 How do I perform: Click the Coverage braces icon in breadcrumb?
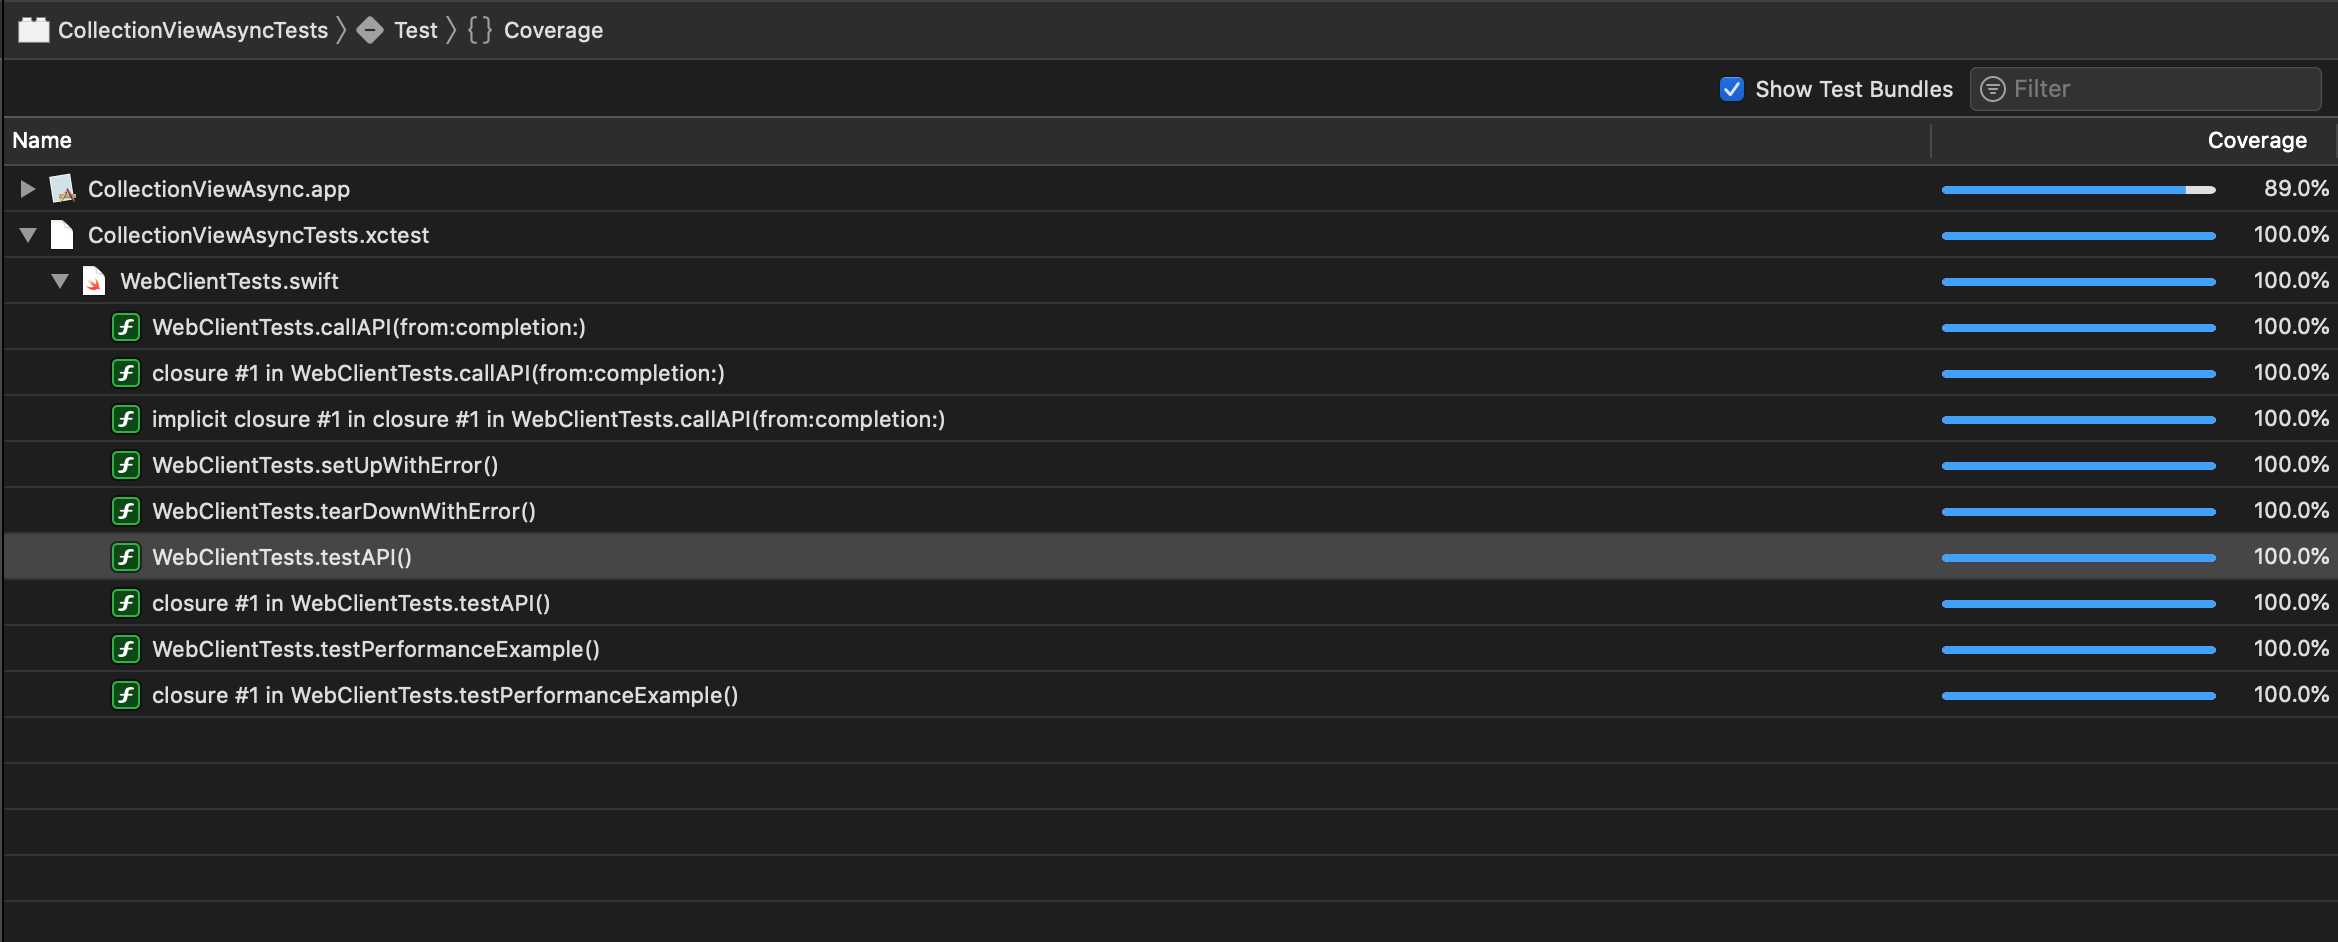click(x=480, y=30)
